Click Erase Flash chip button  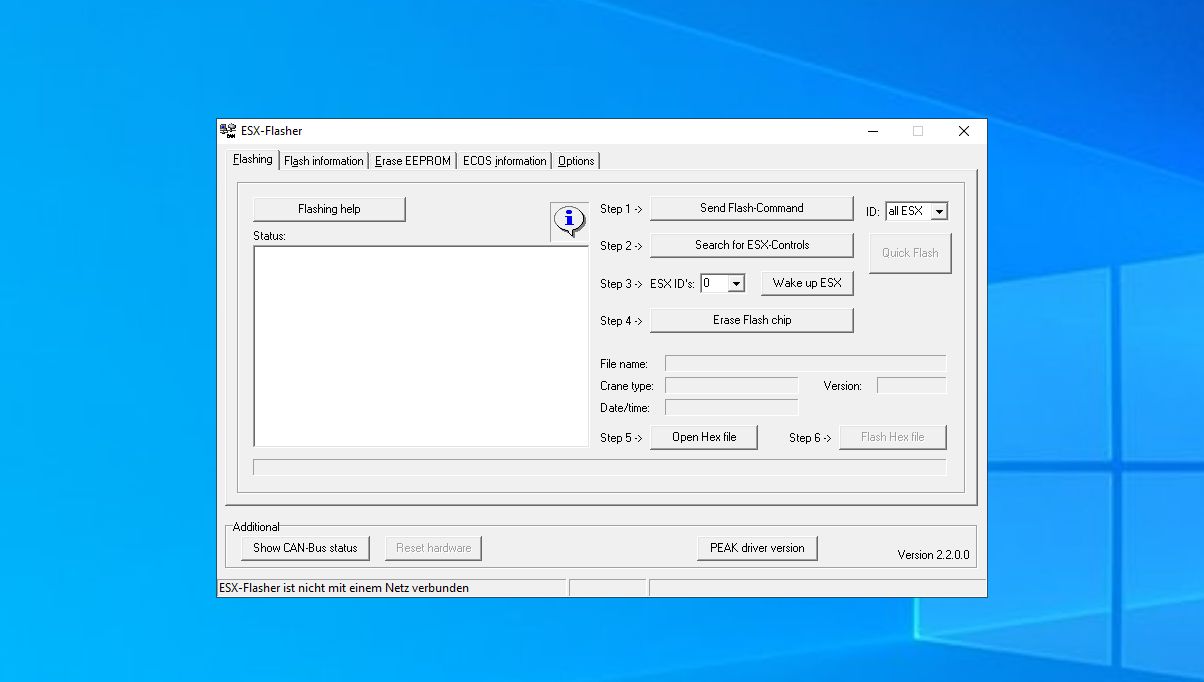pos(751,320)
